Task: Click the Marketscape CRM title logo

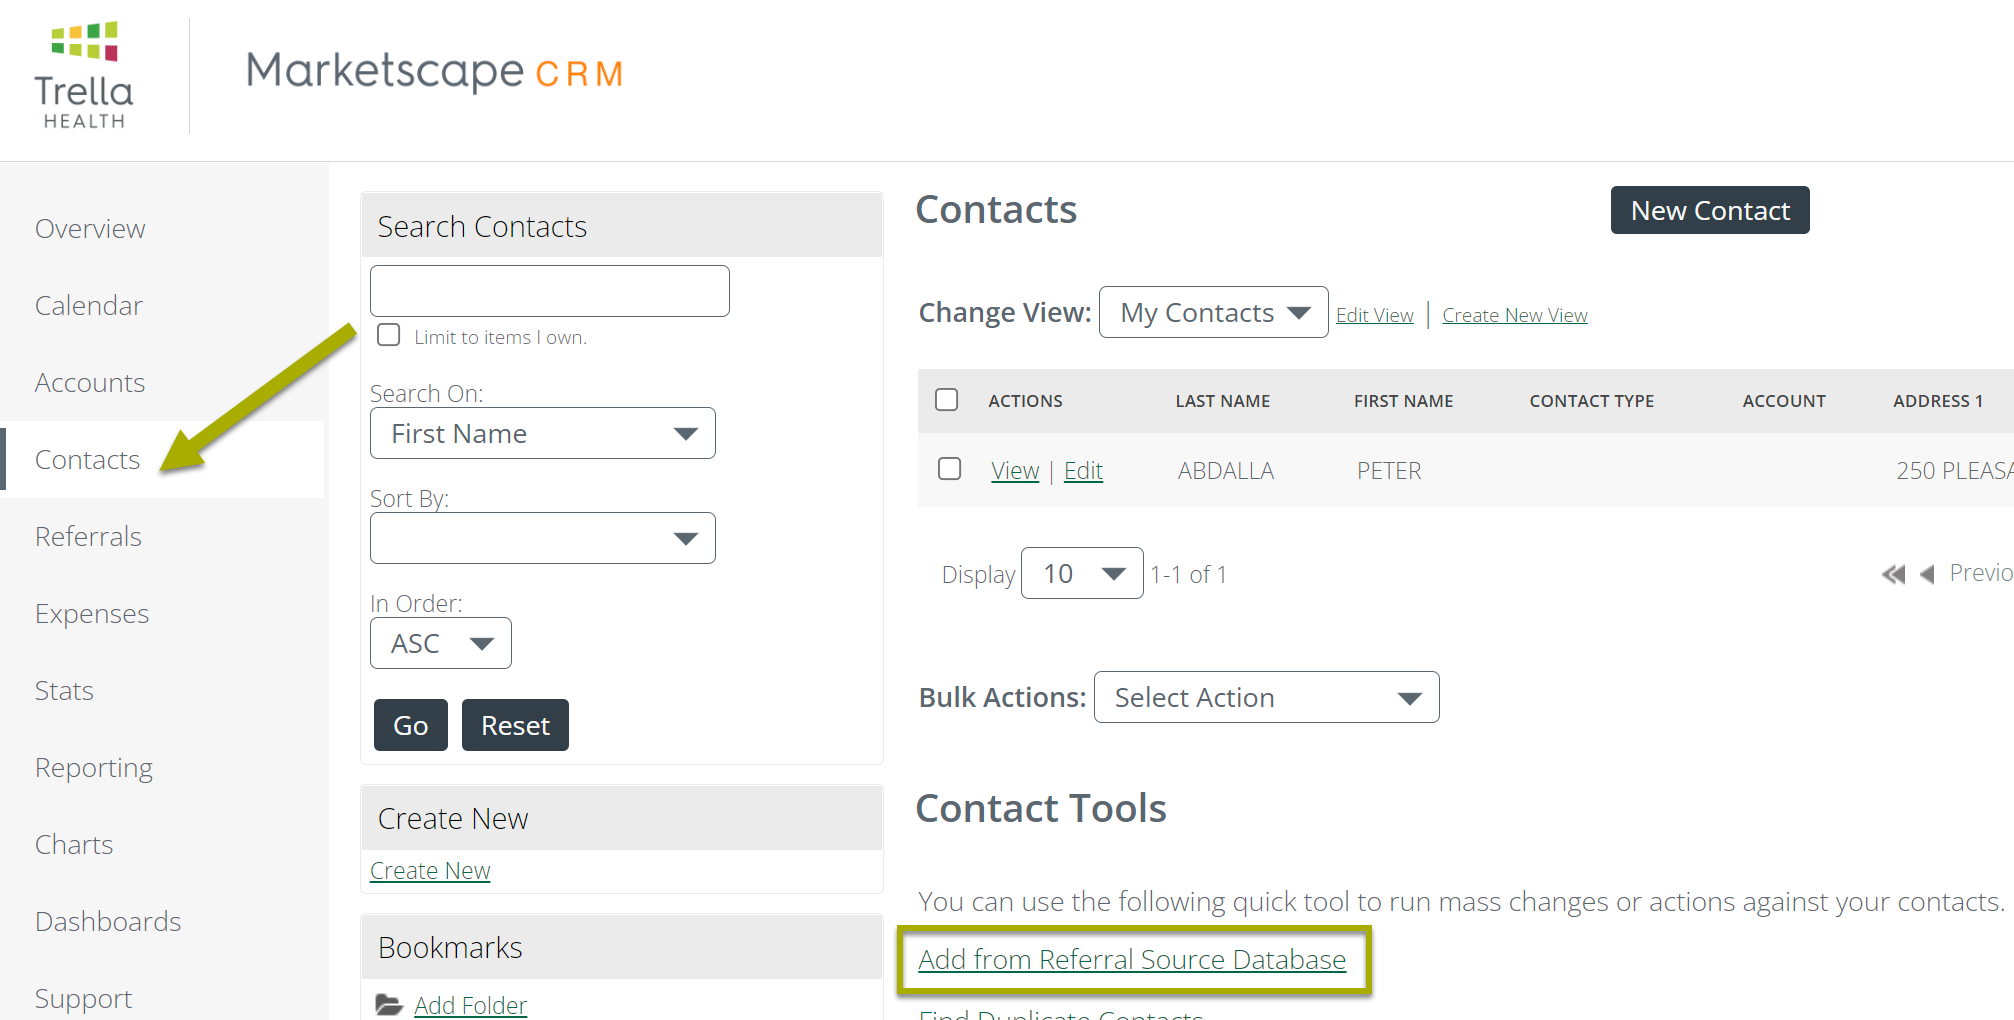Action: coord(435,71)
